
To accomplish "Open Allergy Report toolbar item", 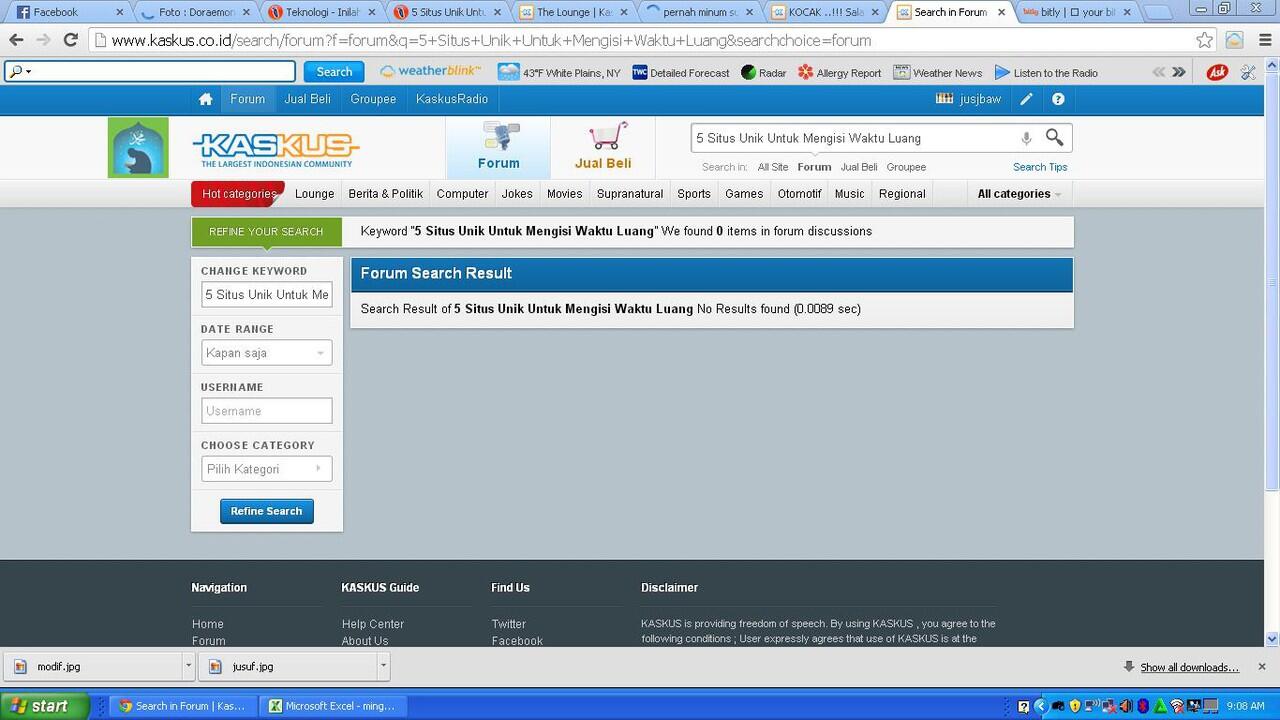I will click(839, 72).
